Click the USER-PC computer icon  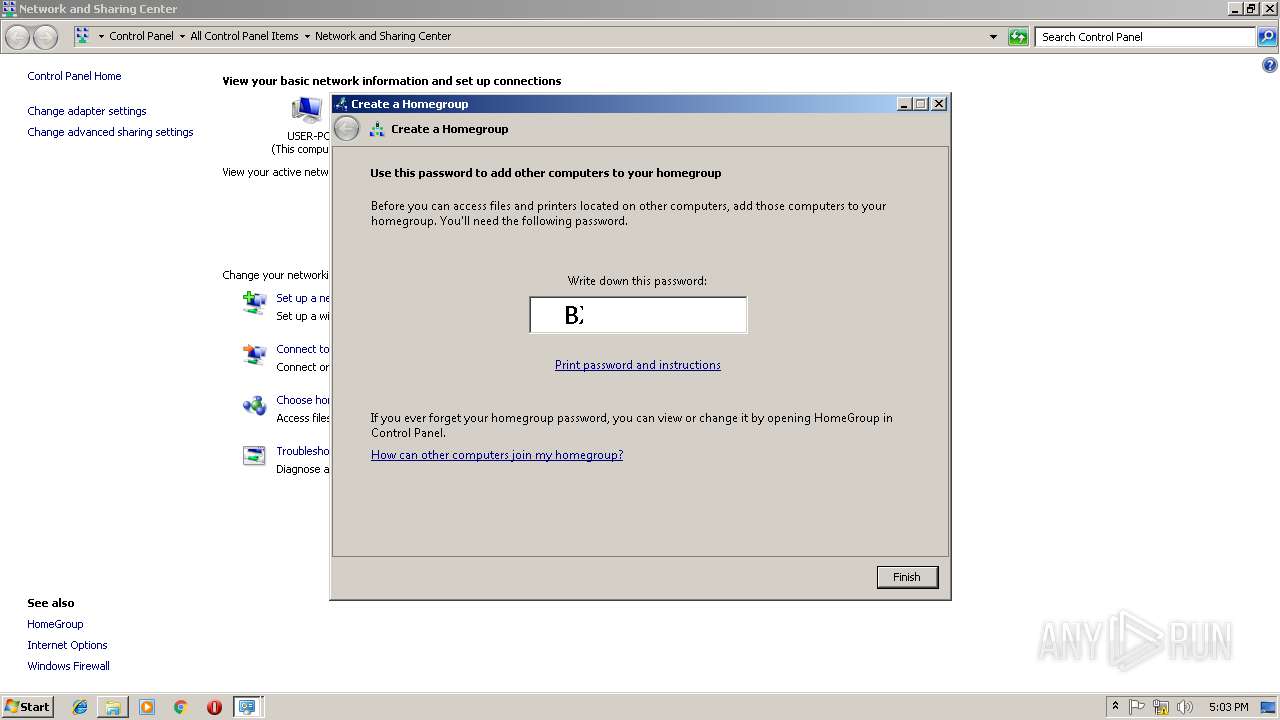(307, 110)
